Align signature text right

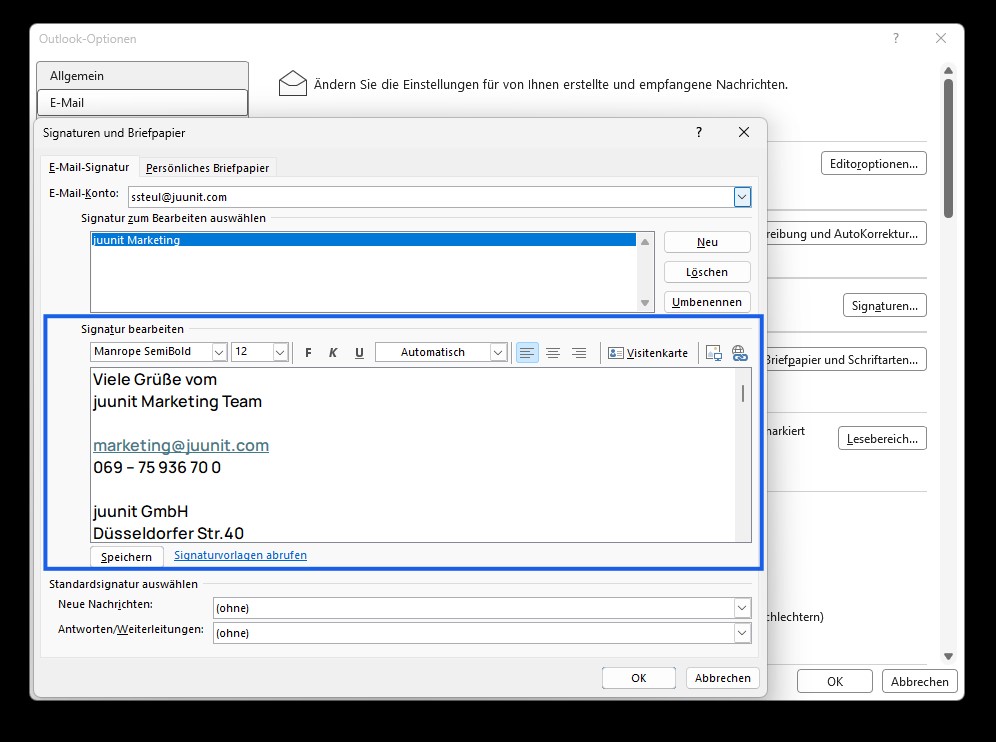579,353
